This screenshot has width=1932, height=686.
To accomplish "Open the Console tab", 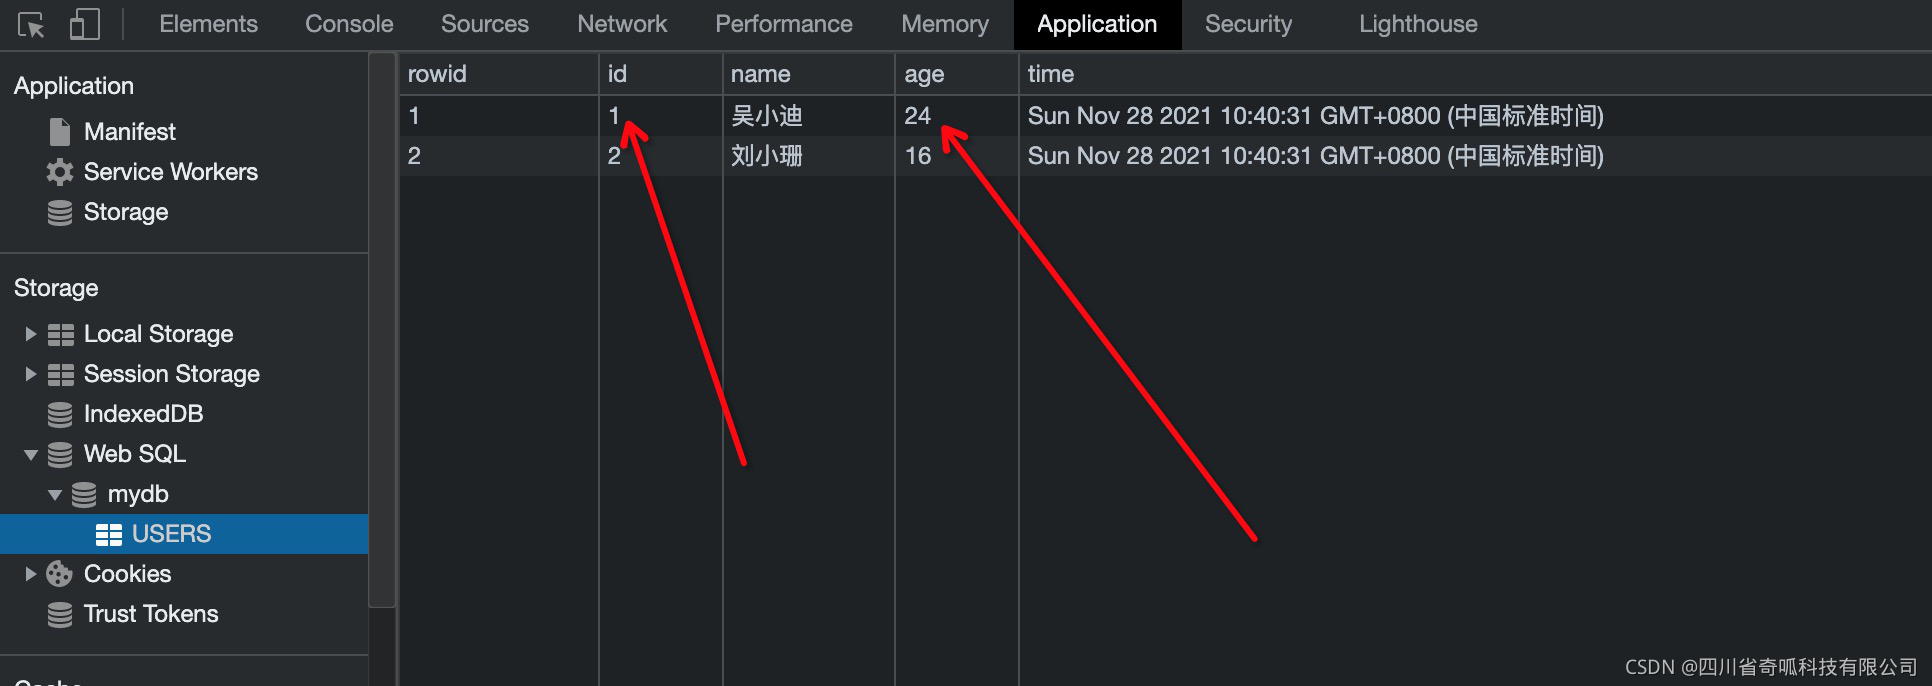I will [x=349, y=24].
